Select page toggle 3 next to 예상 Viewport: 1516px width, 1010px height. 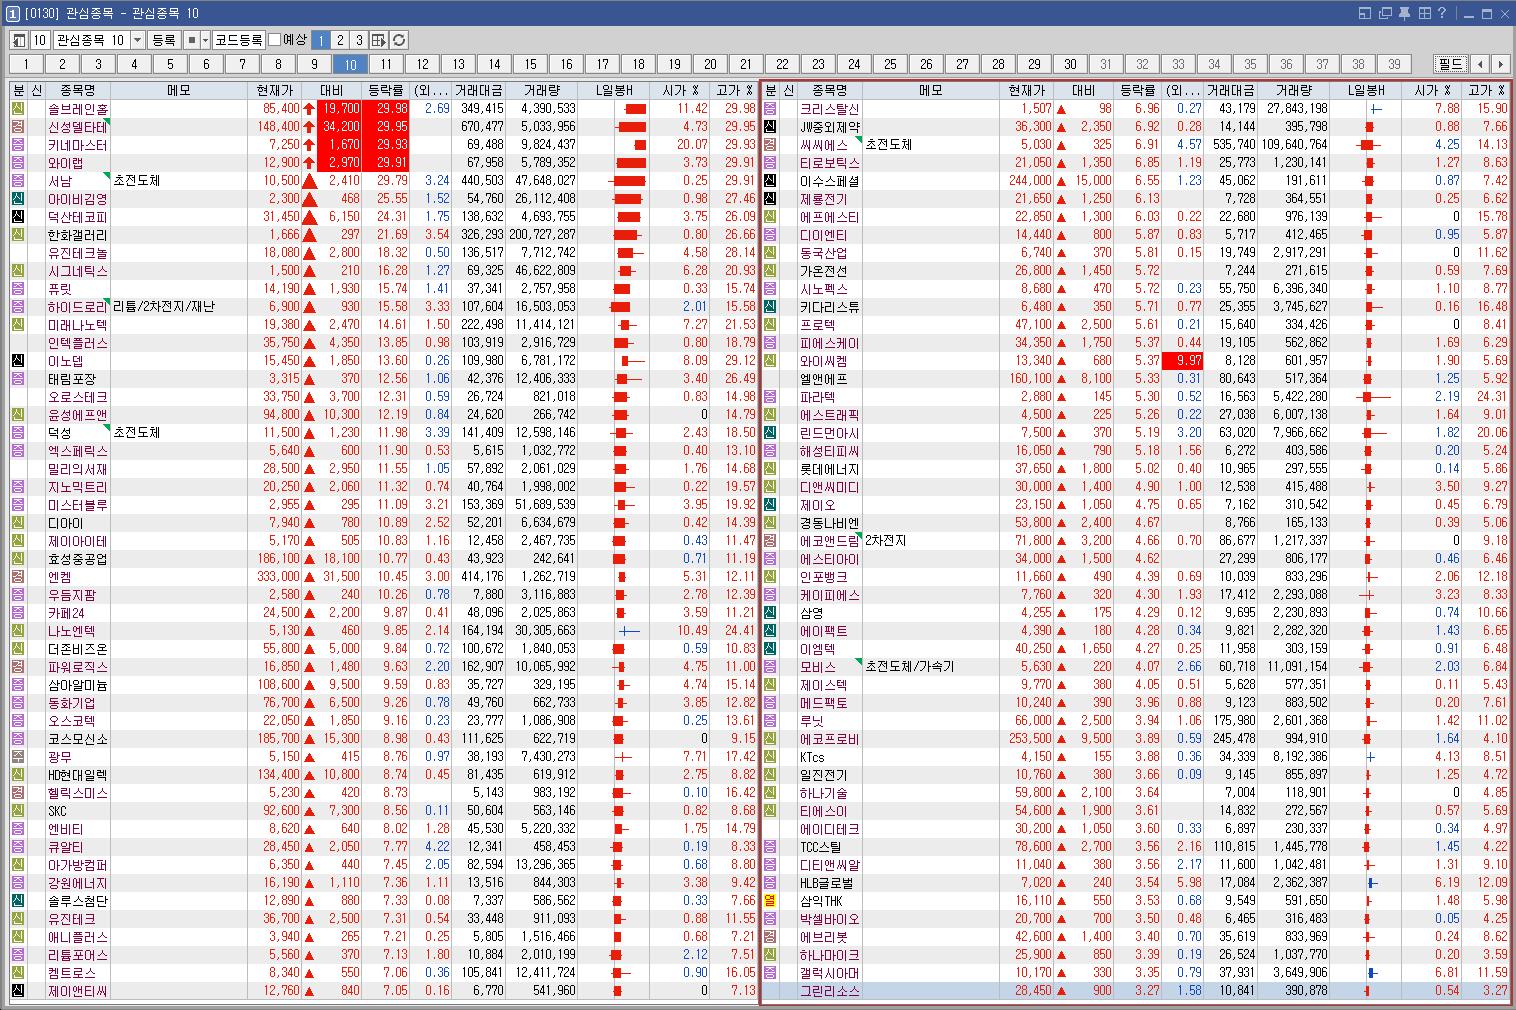359,40
